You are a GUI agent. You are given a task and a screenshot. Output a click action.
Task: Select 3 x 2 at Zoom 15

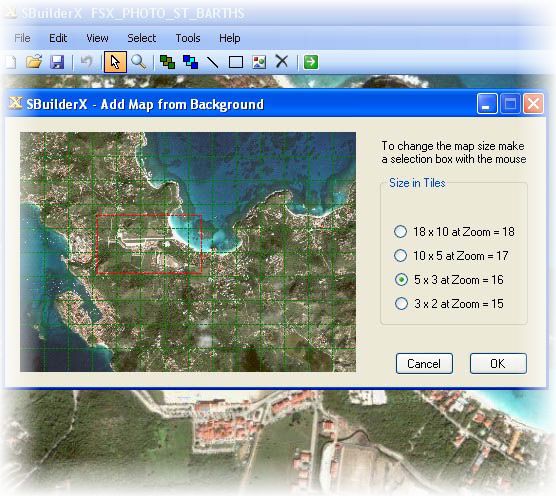click(401, 303)
